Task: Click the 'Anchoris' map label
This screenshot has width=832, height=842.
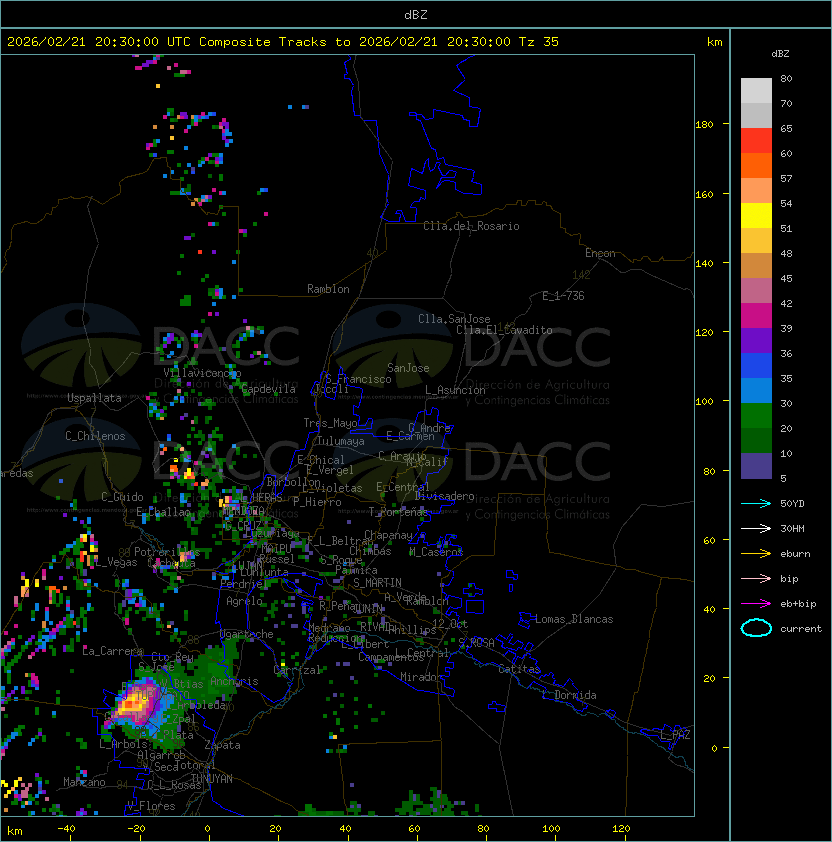Action: [234, 681]
